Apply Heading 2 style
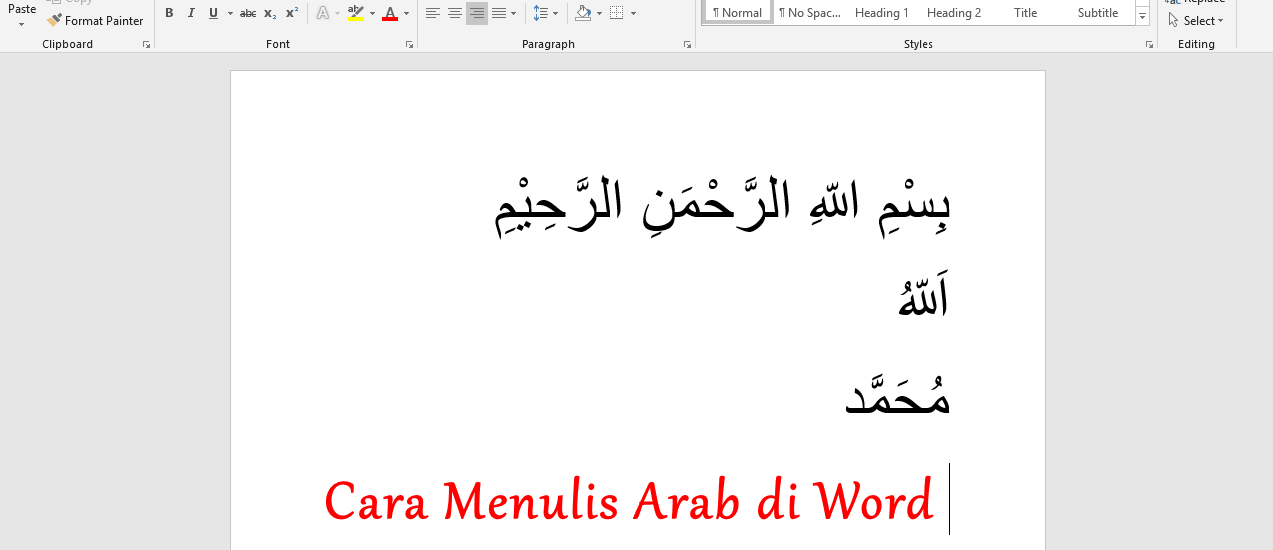This screenshot has height=550, width=1273. pos(954,12)
